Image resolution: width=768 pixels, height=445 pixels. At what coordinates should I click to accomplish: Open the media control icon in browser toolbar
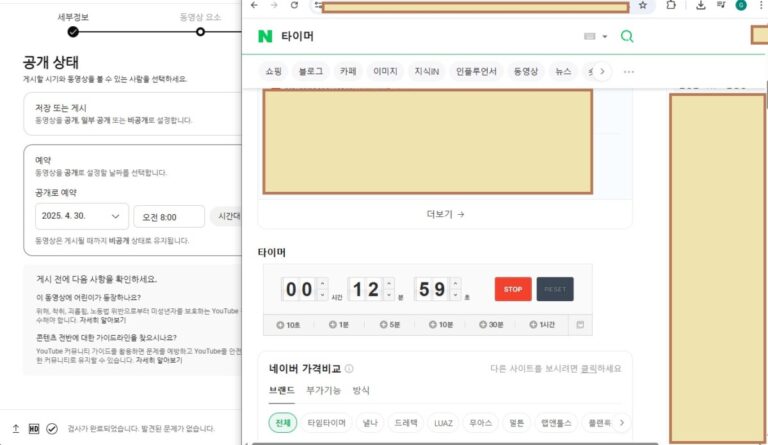pos(721,5)
